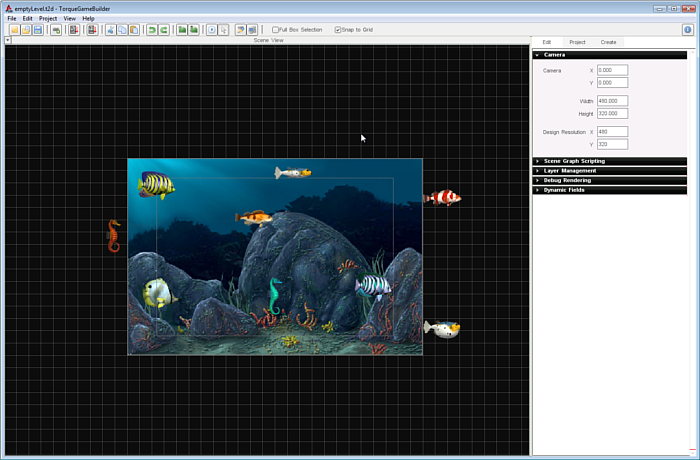700x460 pixels.
Task: Open the Project tab in the side panel
Action: [x=577, y=42]
